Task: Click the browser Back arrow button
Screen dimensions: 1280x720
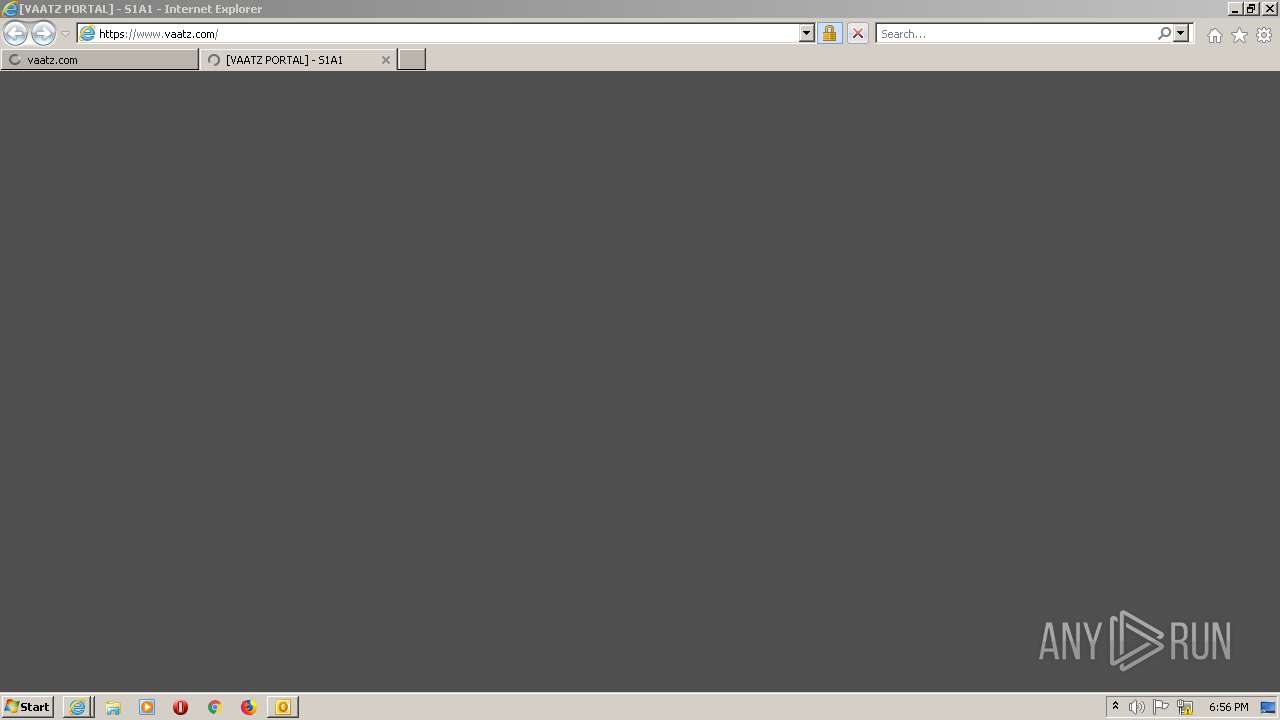Action: point(15,34)
